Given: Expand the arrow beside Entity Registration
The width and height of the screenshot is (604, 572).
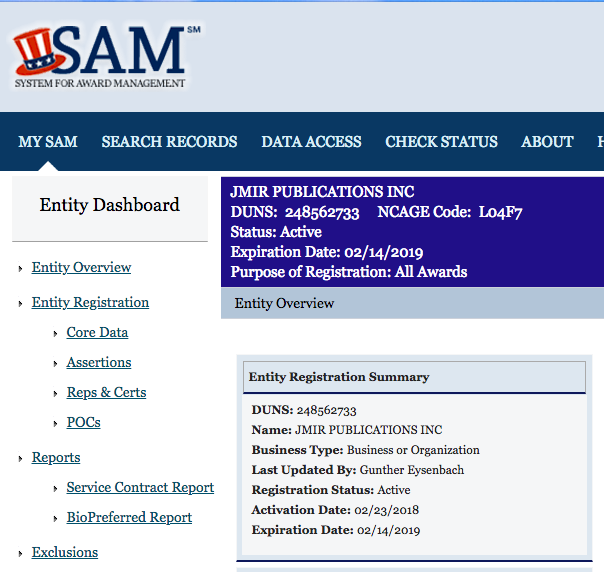Looking at the screenshot, I should (x=21, y=304).
